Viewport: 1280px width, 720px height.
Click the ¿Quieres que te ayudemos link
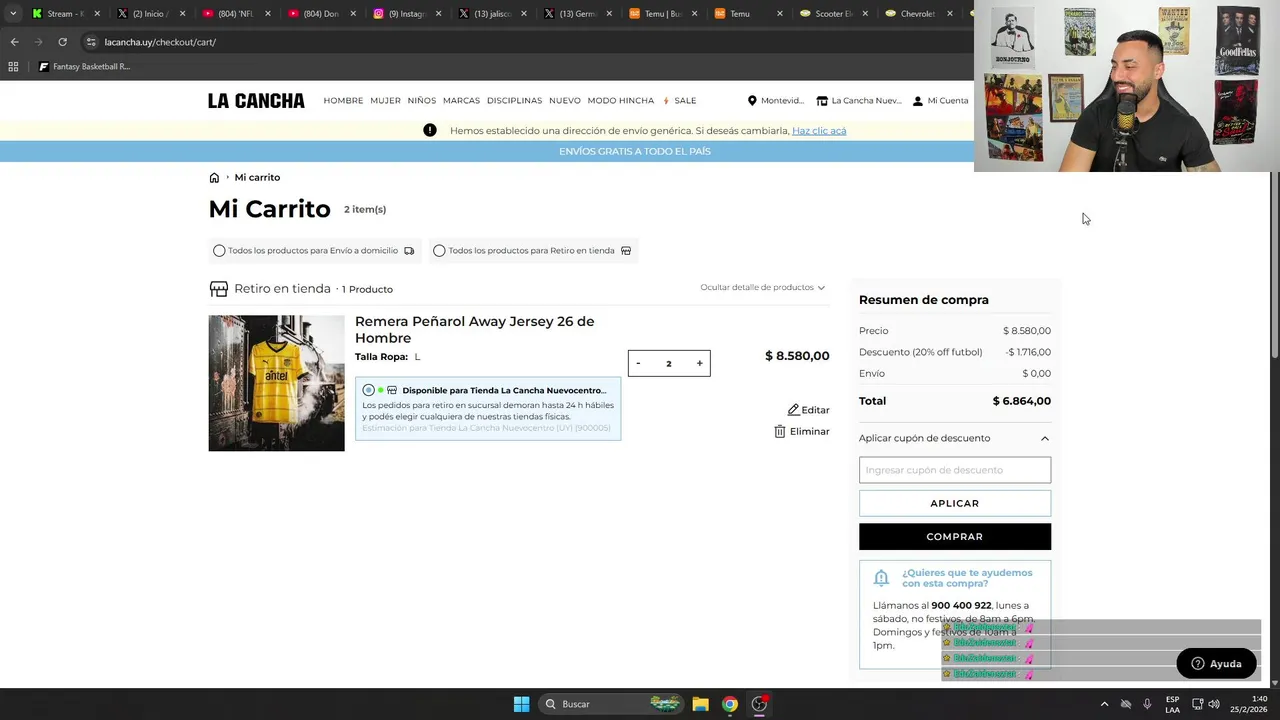[967, 578]
